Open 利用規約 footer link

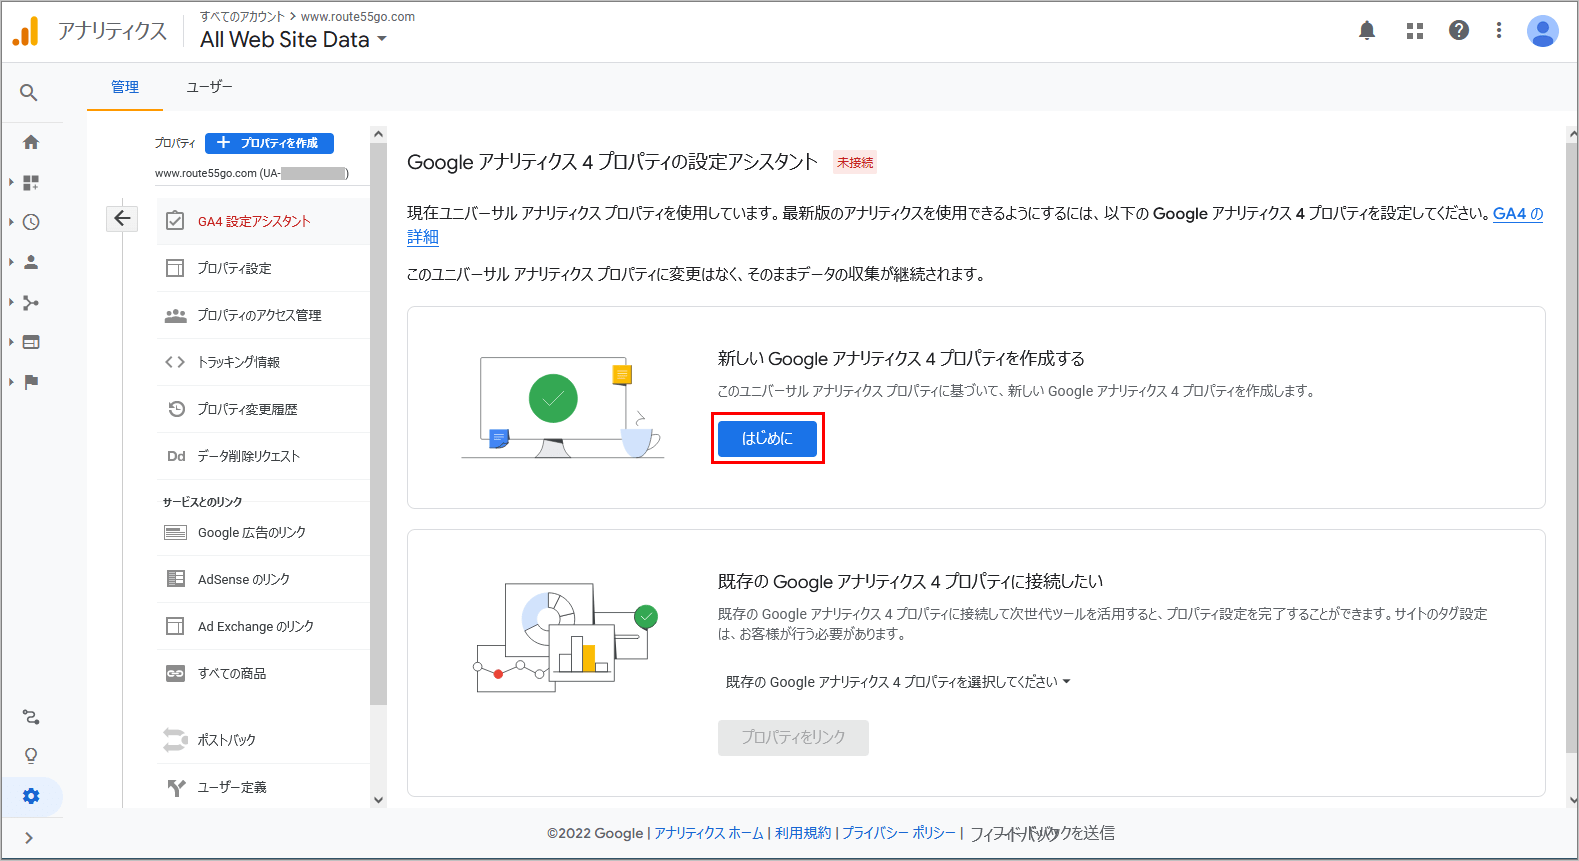[803, 833]
